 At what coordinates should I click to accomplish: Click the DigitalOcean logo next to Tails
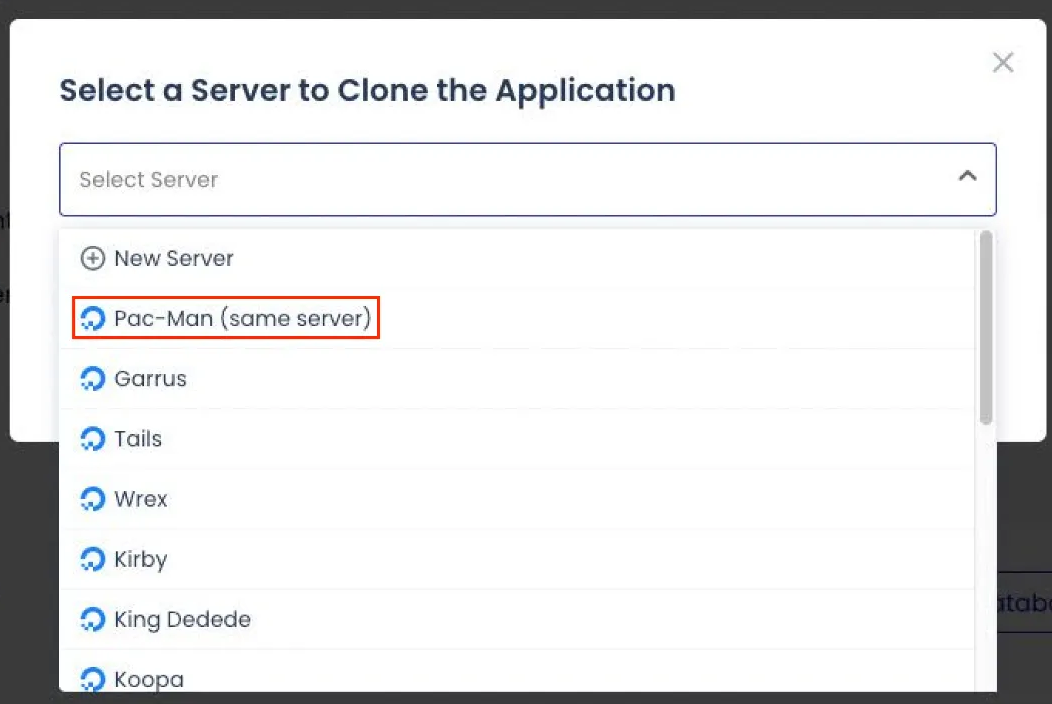click(92, 439)
